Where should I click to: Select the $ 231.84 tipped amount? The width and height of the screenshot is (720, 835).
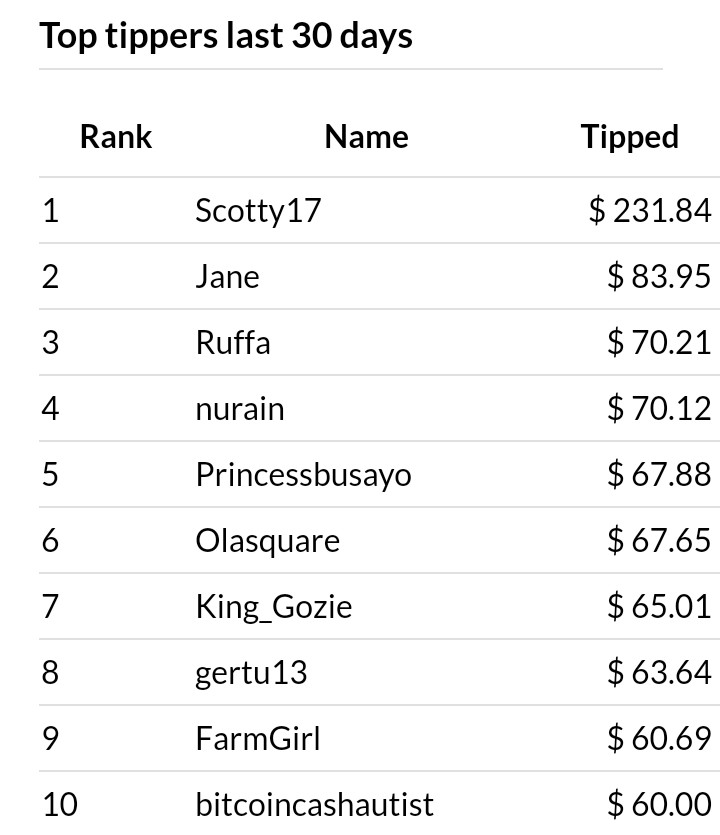[650, 210]
